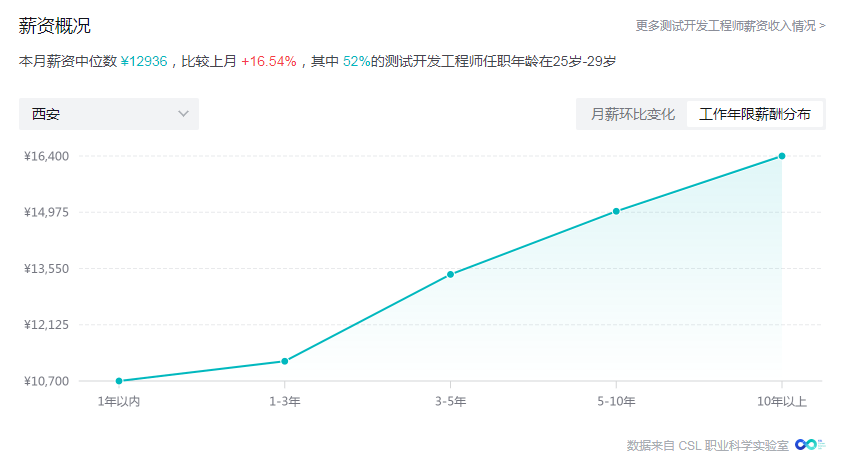Click the 5-10年 axis label
844x464 pixels.
pyautogui.click(x=616, y=402)
